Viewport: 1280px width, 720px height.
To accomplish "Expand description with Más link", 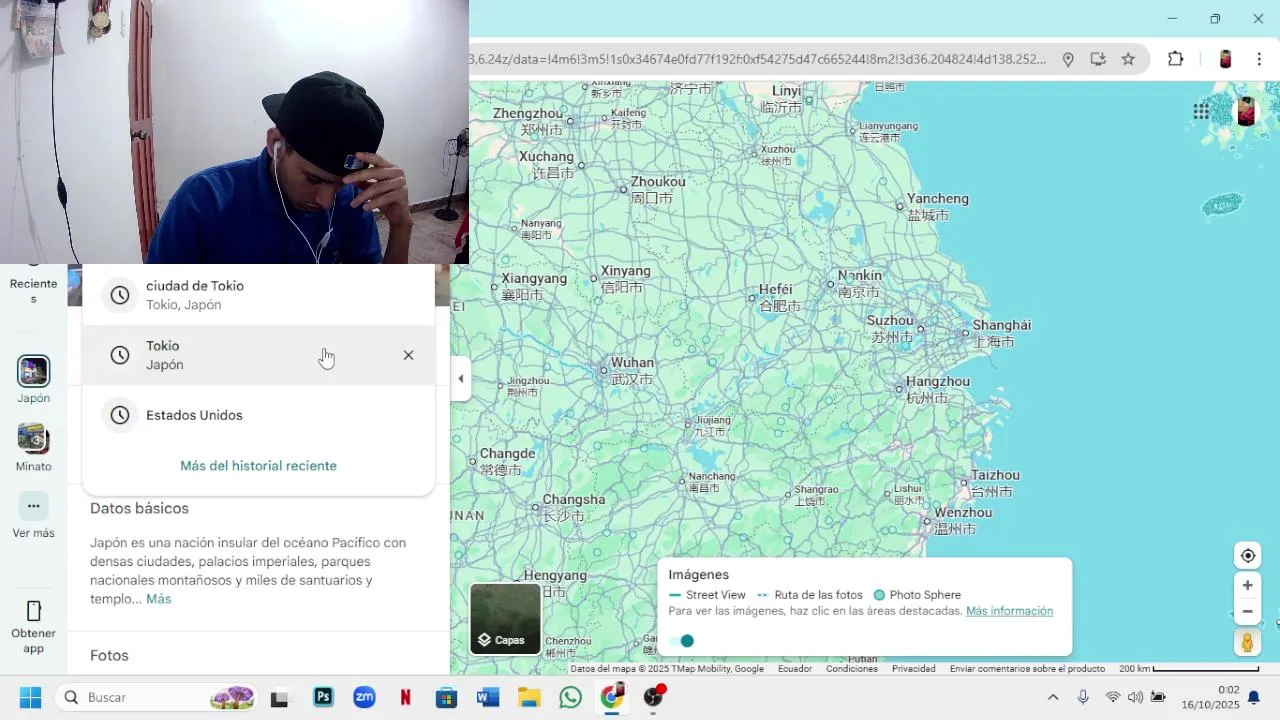I will 158,599.
